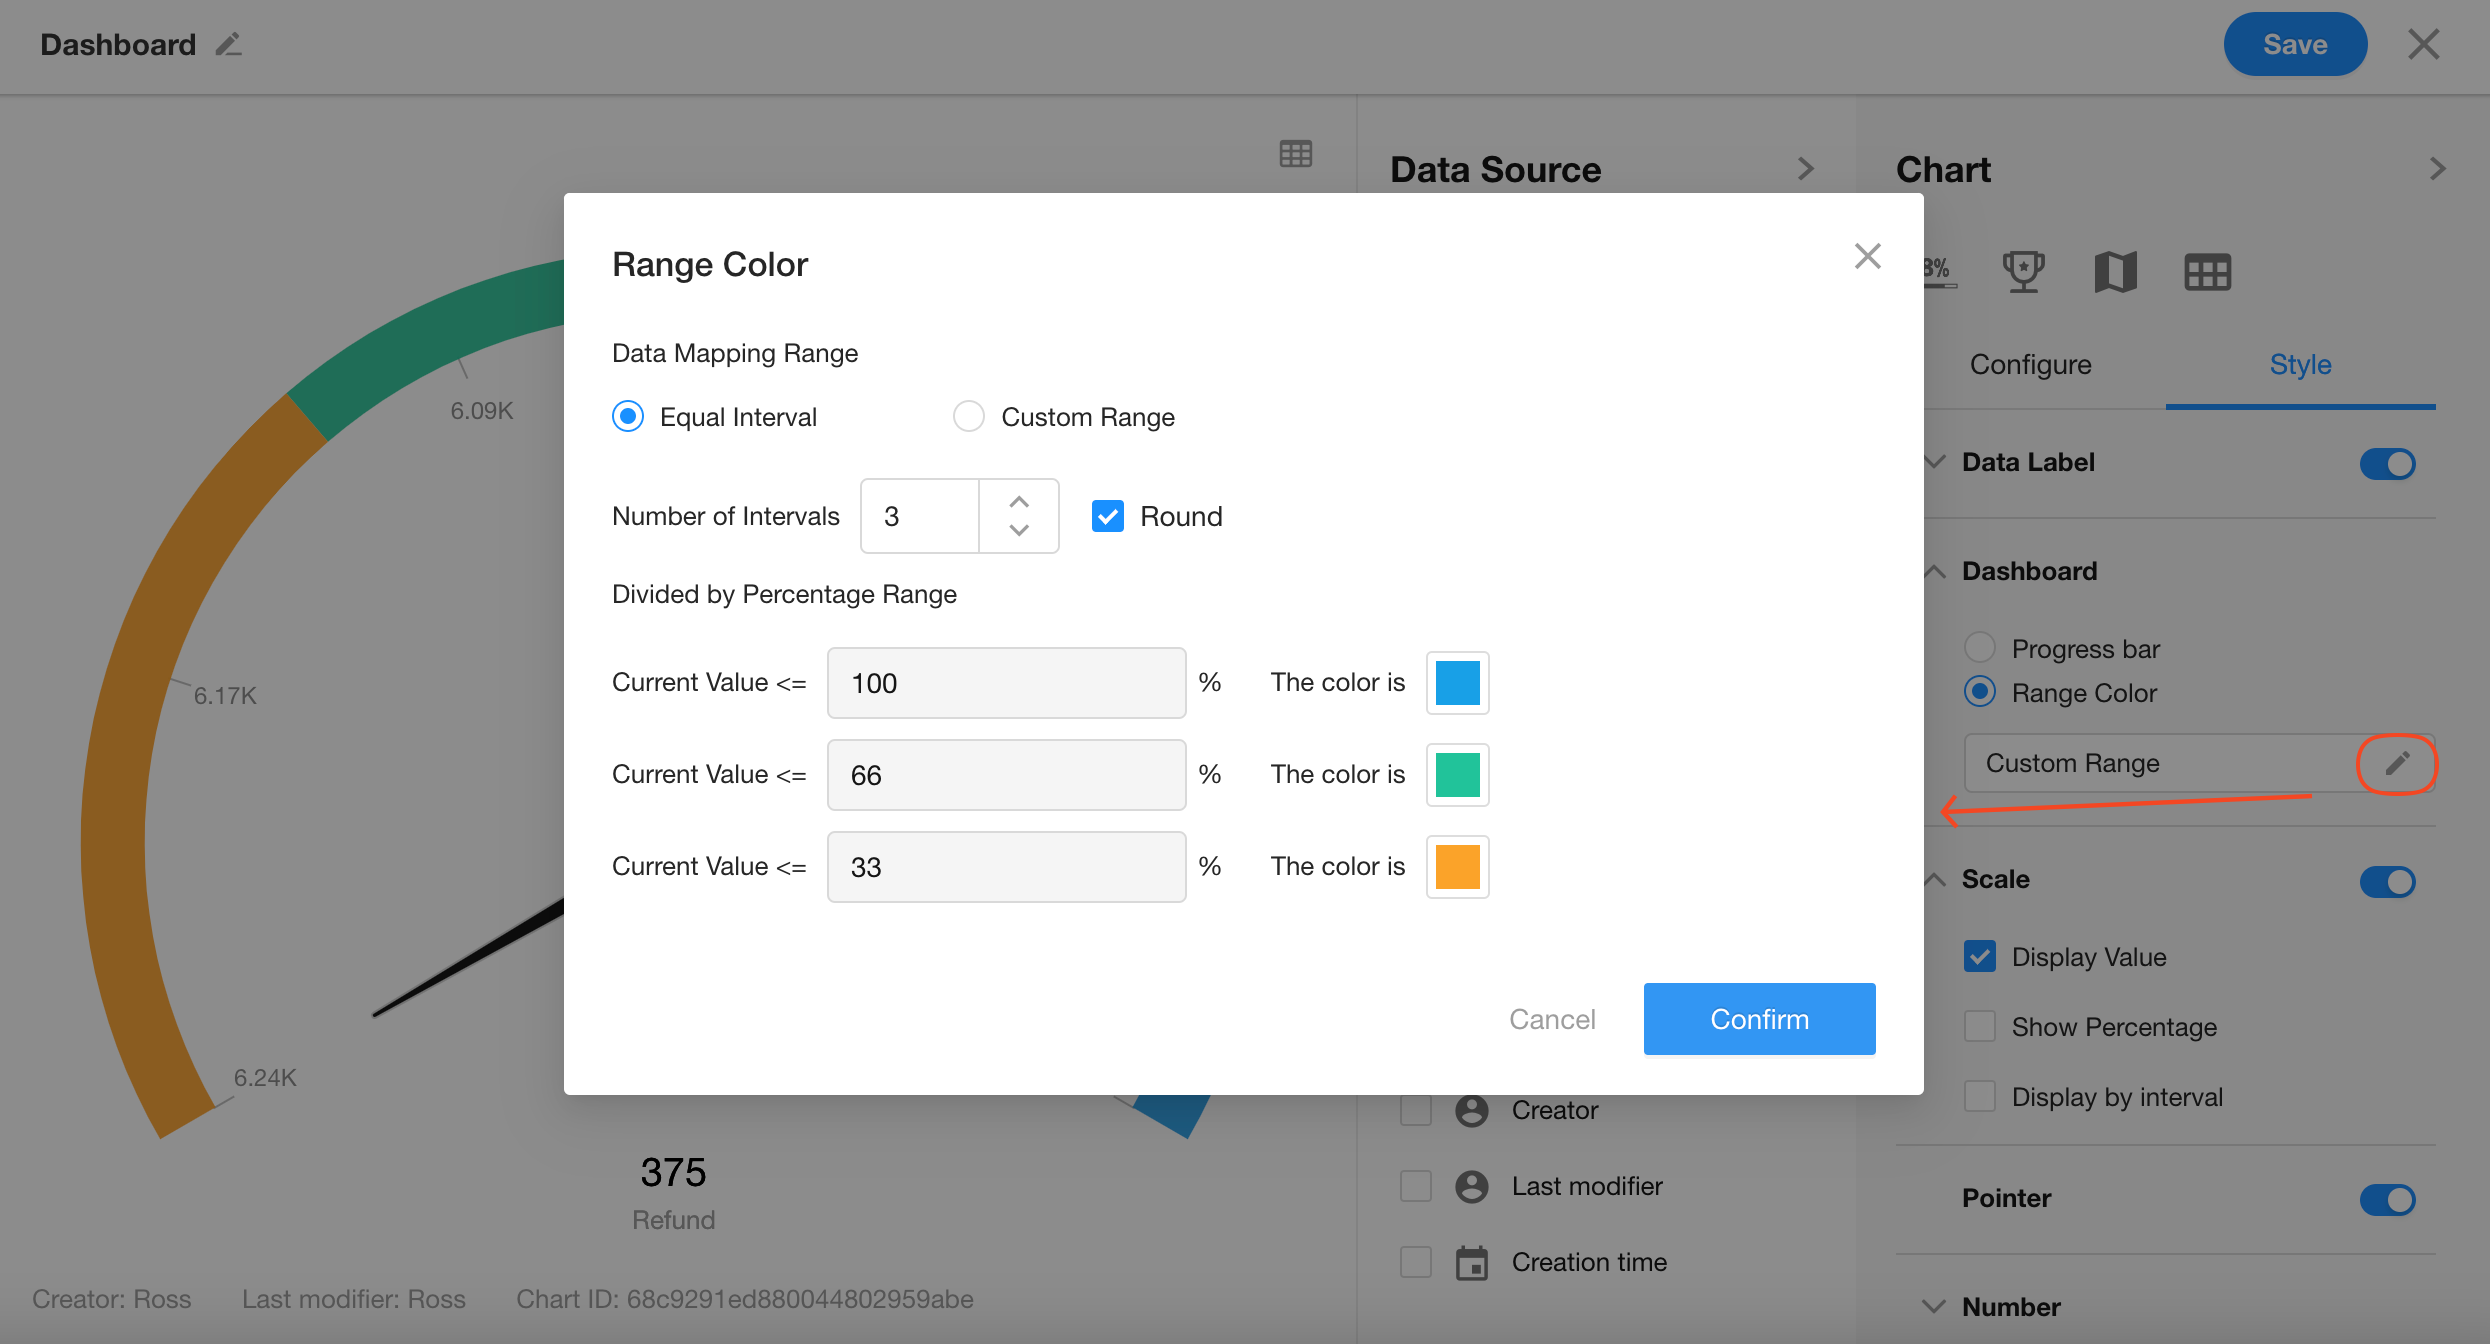The height and width of the screenshot is (1344, 2490).
Task: Uncheck the Round checkbox
Action: pyautogui.click(x=1108, y=516)
